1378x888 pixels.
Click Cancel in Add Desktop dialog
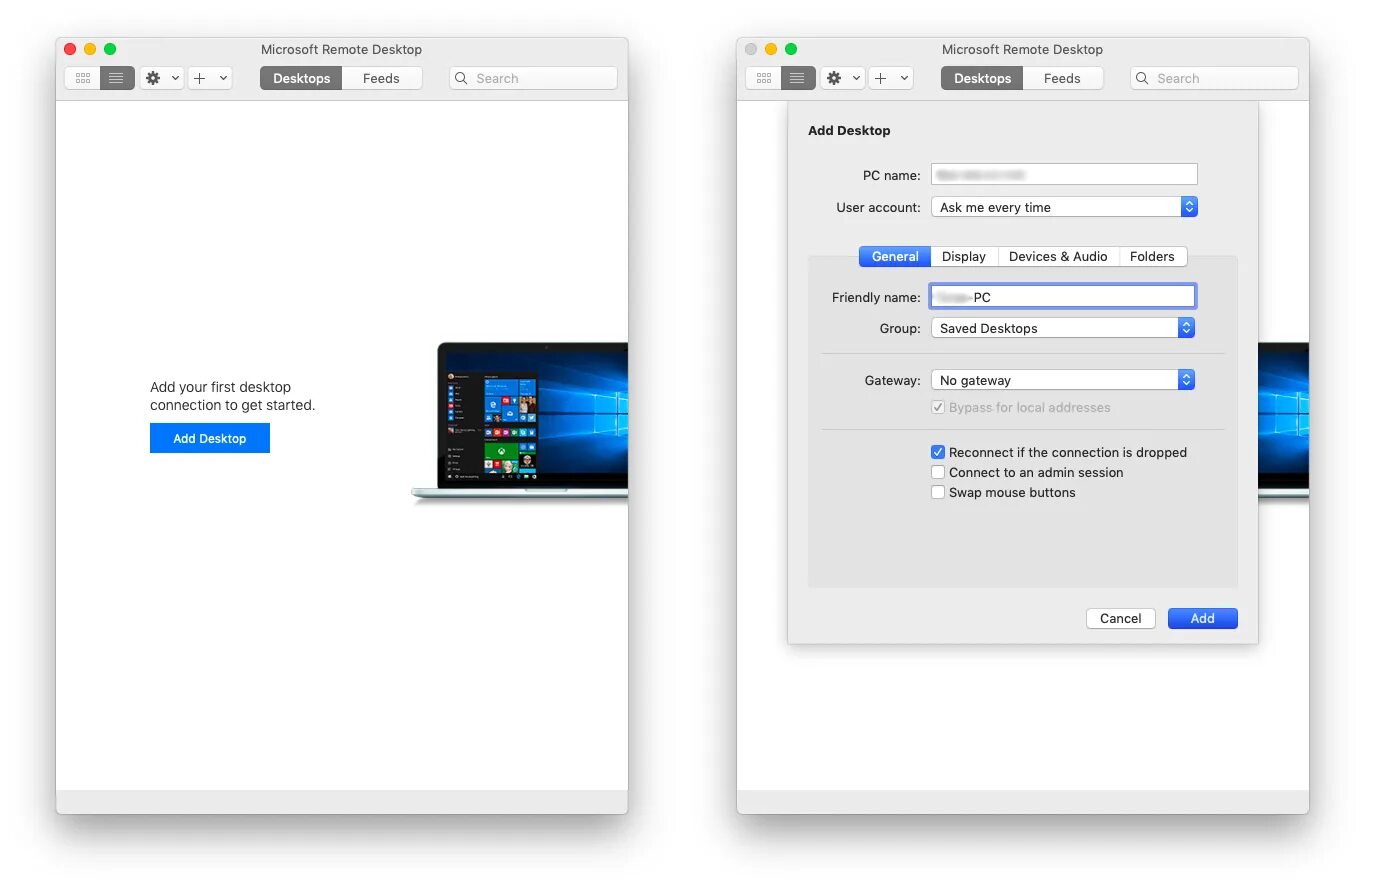coord(1120,618)
